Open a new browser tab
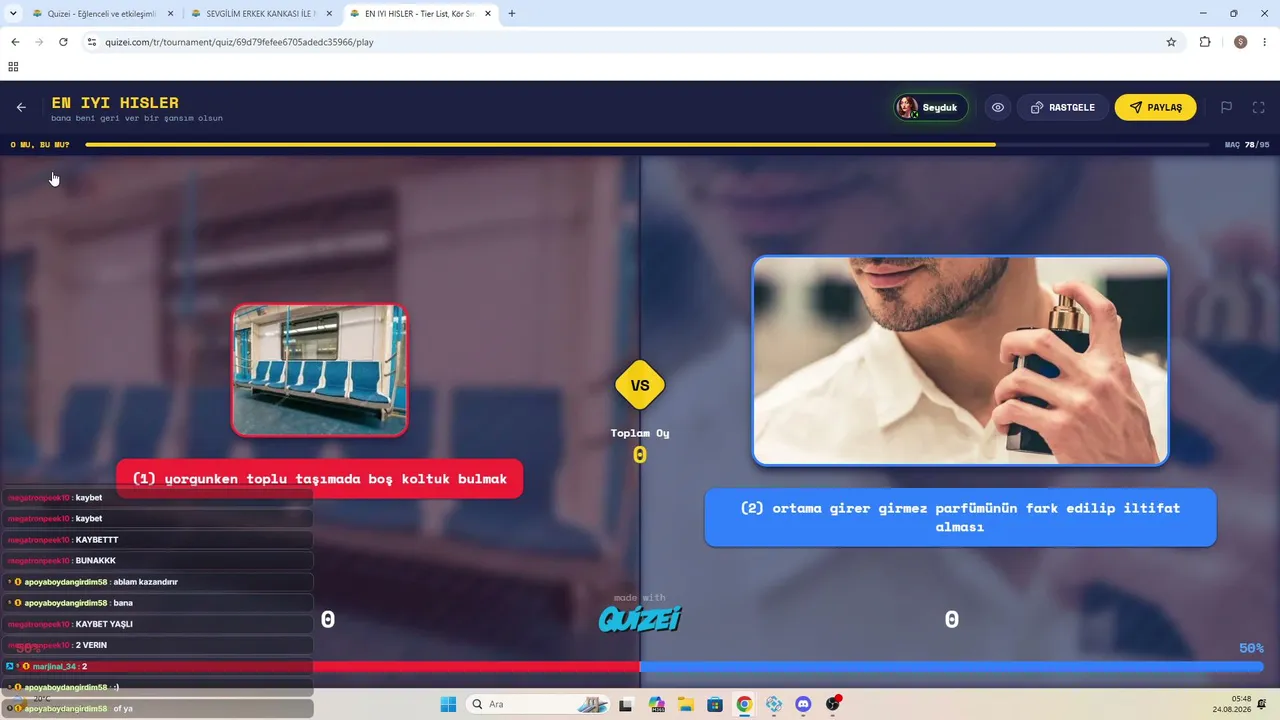Image resolution: width=1280 pixels, height=720 pixels. coord(512,14)
